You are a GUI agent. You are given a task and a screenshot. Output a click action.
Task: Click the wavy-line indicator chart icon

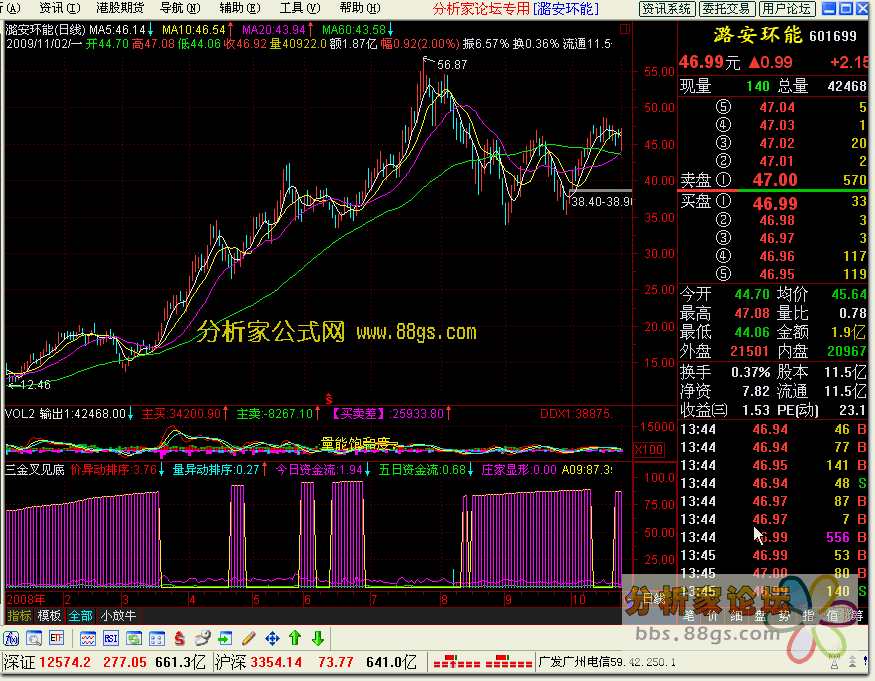pyautogui.click(x=88, y=638)
